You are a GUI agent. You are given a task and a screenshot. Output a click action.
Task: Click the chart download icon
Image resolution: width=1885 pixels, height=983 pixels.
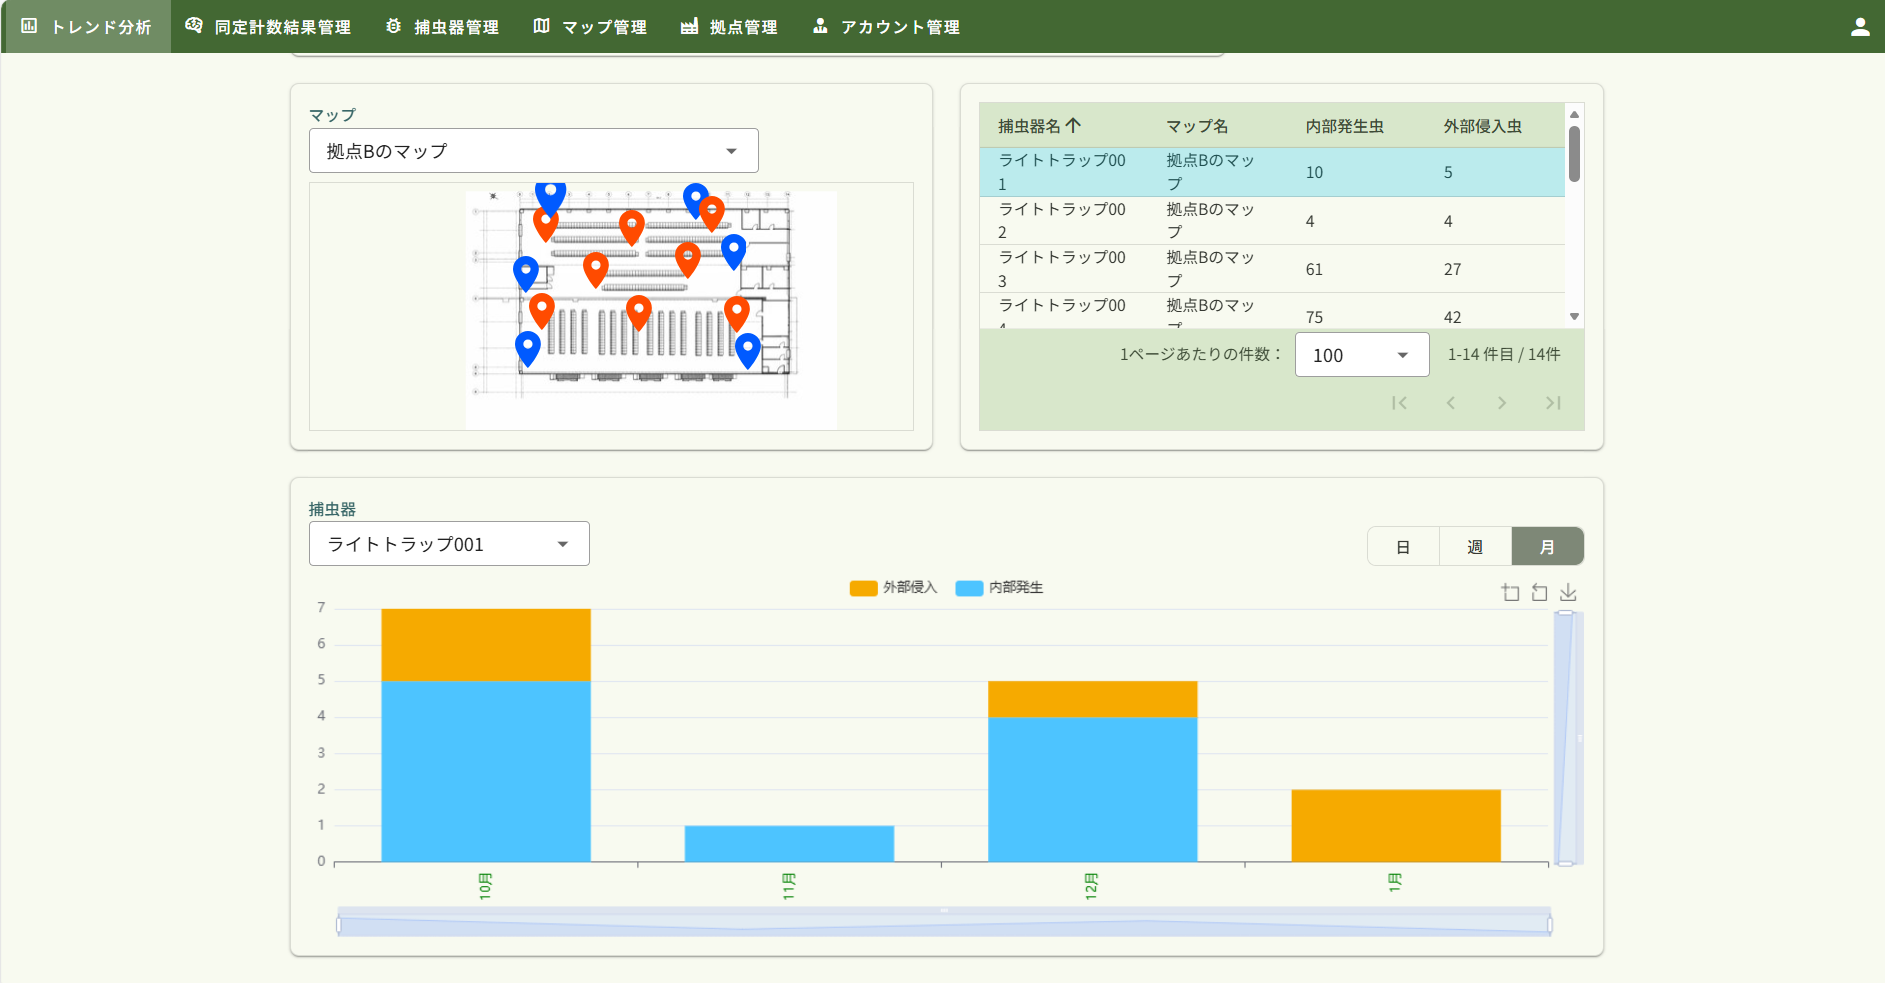[1568, 593]
